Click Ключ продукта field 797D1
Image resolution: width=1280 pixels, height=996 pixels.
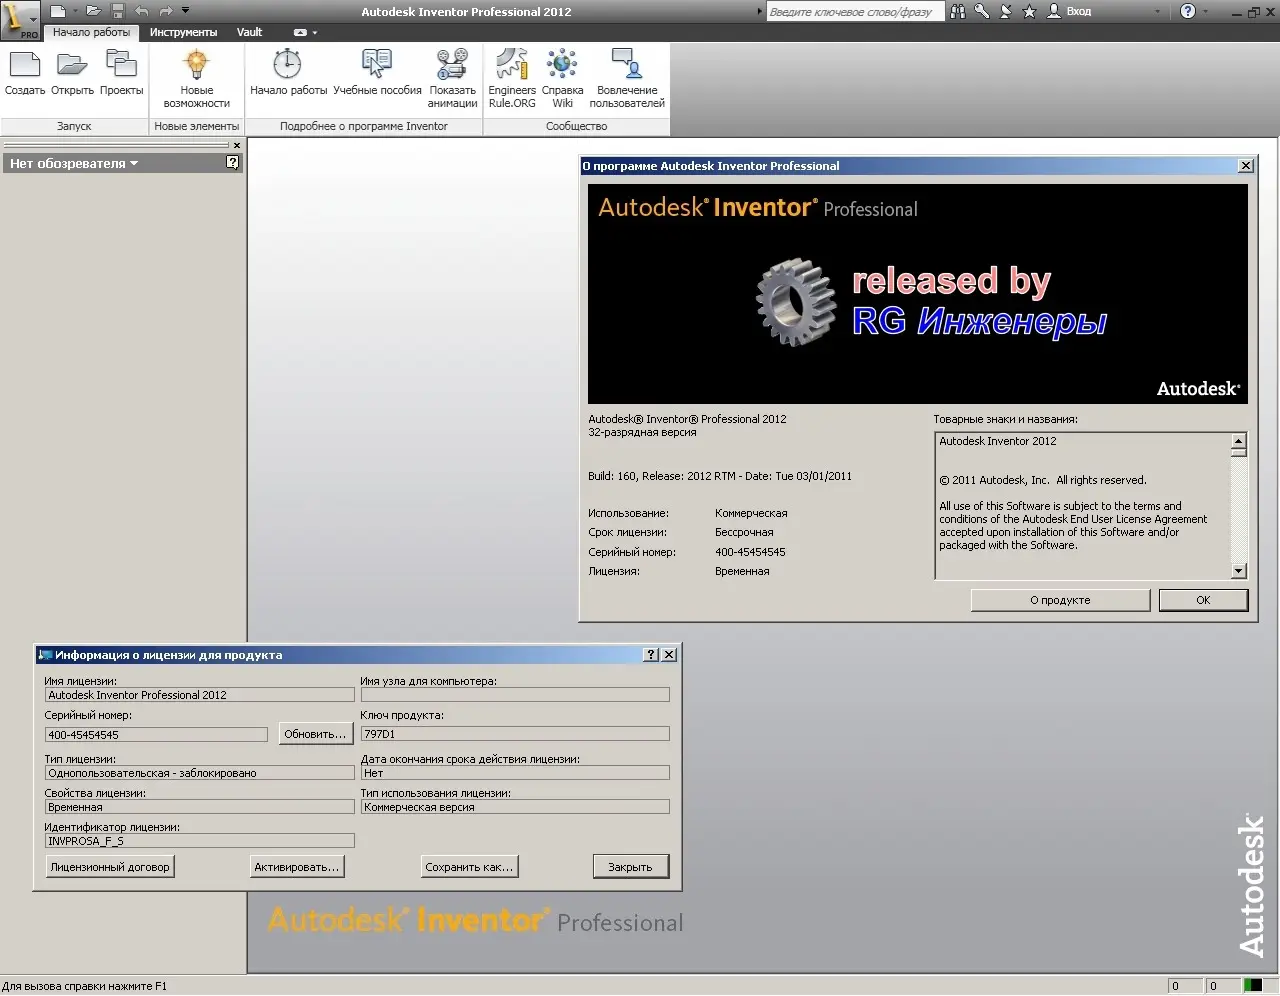(x=515, y=734)
